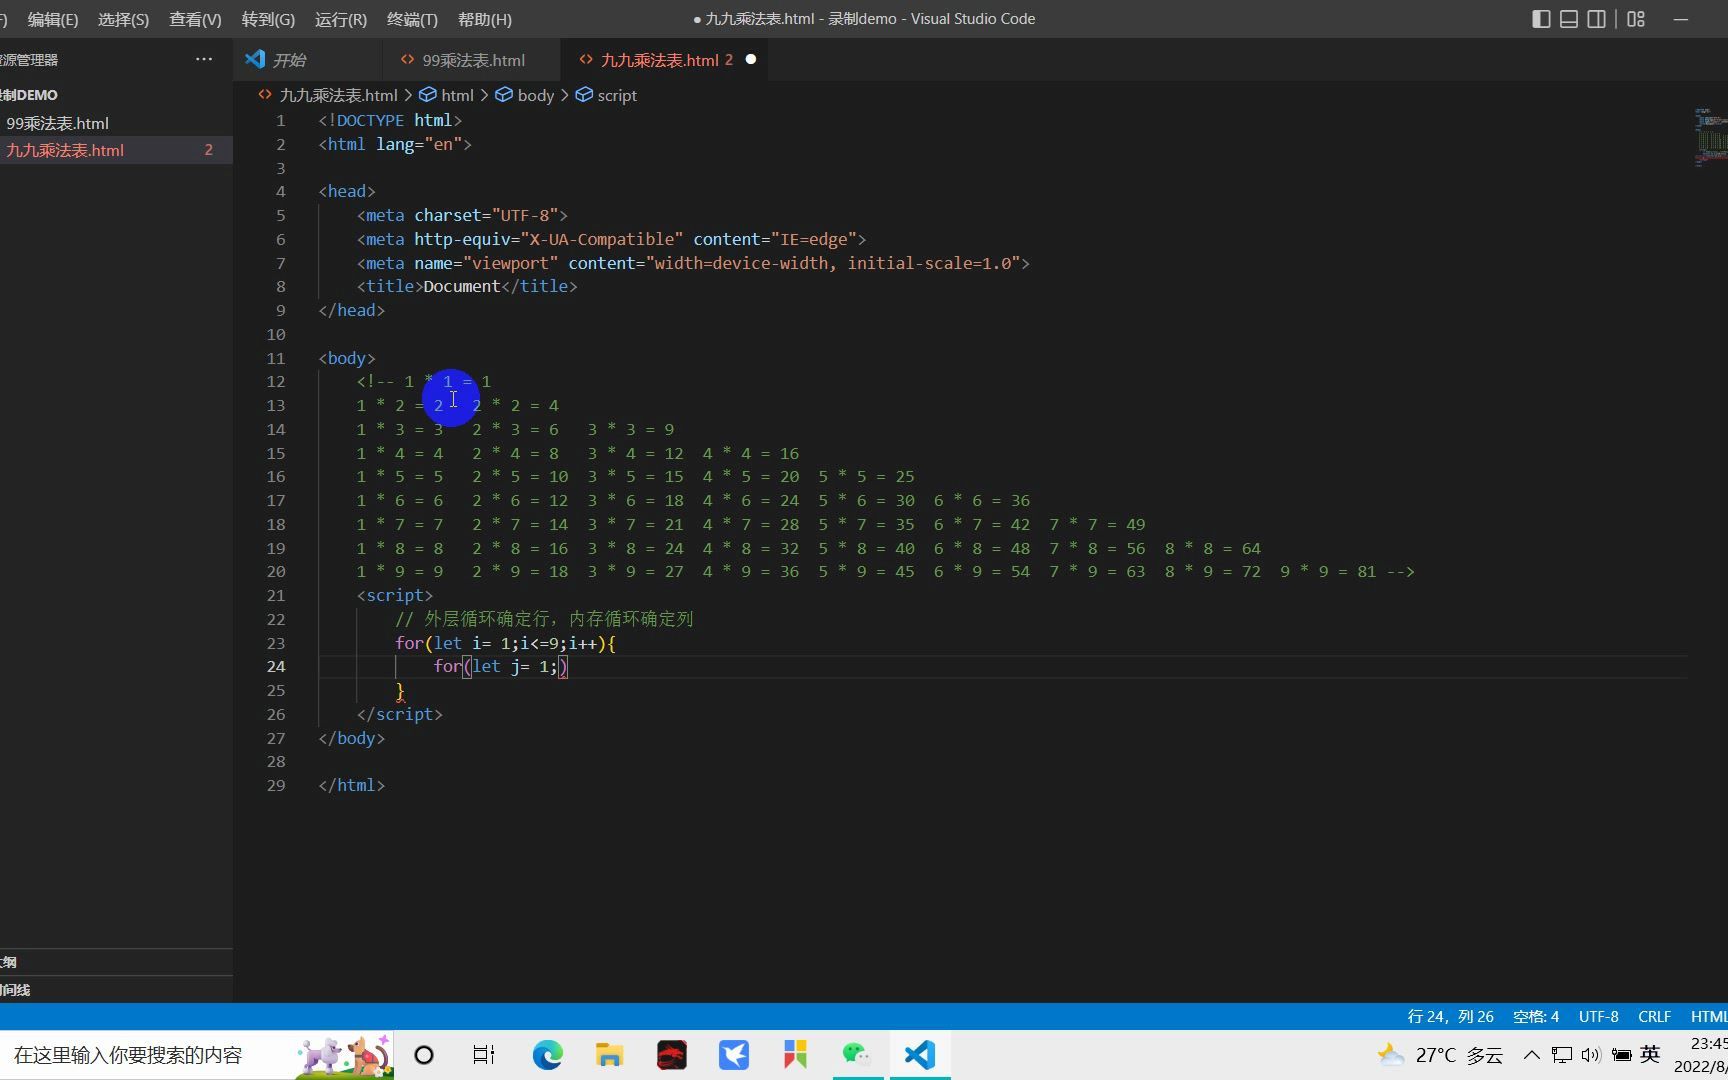This screenshot has height=1080, width=1728.
Task: Change language mode HTML
Action: tap(1708, 1016)
